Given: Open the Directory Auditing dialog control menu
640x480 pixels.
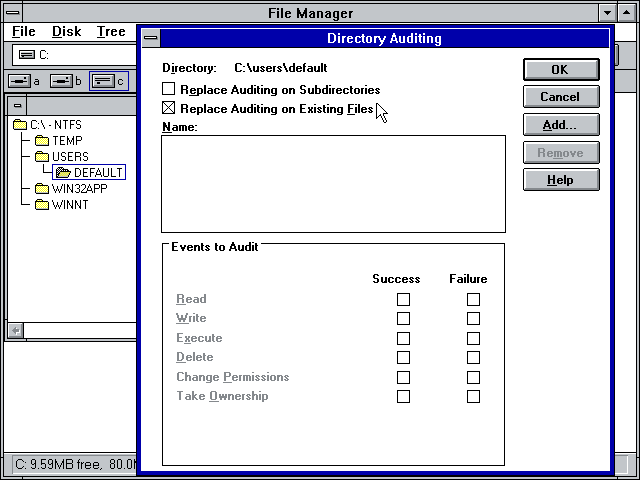Looking at the screenshot, I should [151, 38].
